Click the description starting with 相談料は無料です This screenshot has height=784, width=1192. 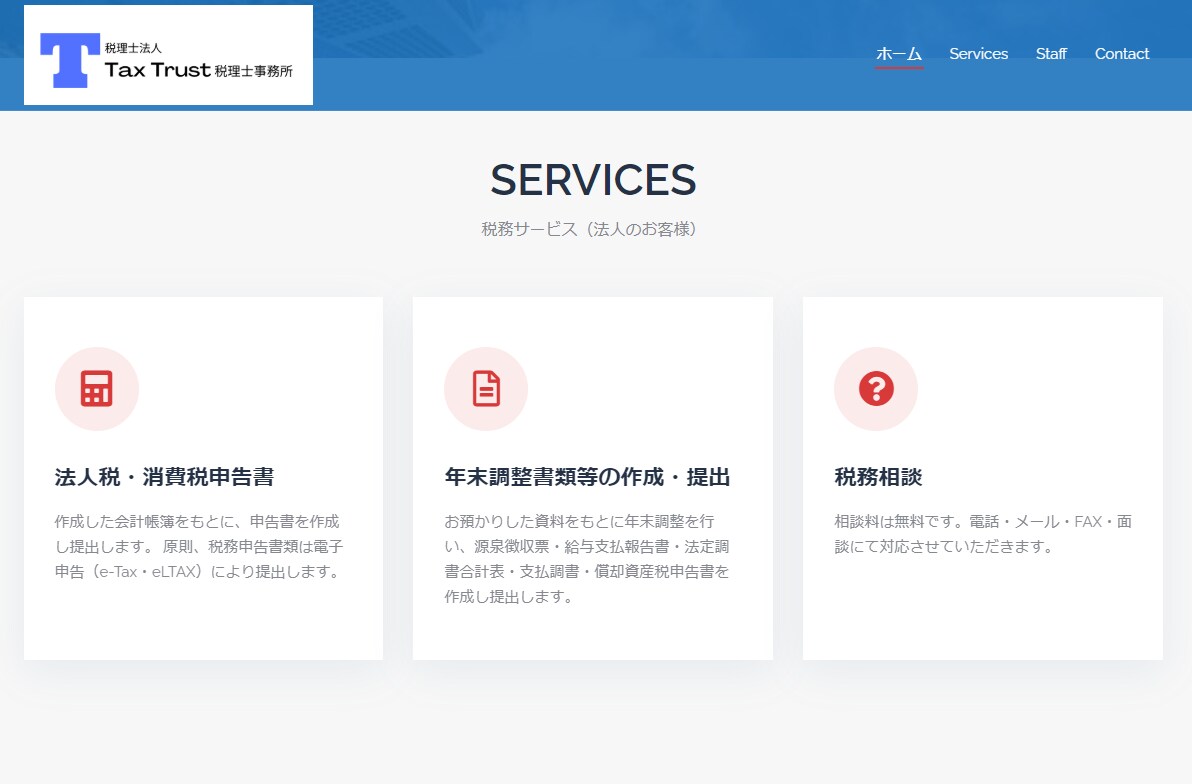(x=983, y=534)
